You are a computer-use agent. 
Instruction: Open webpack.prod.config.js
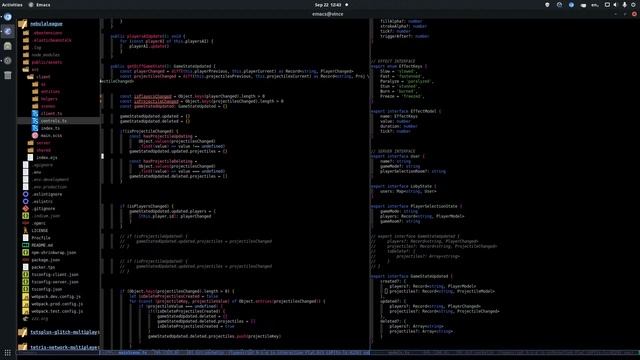click(x=57, y=304)
